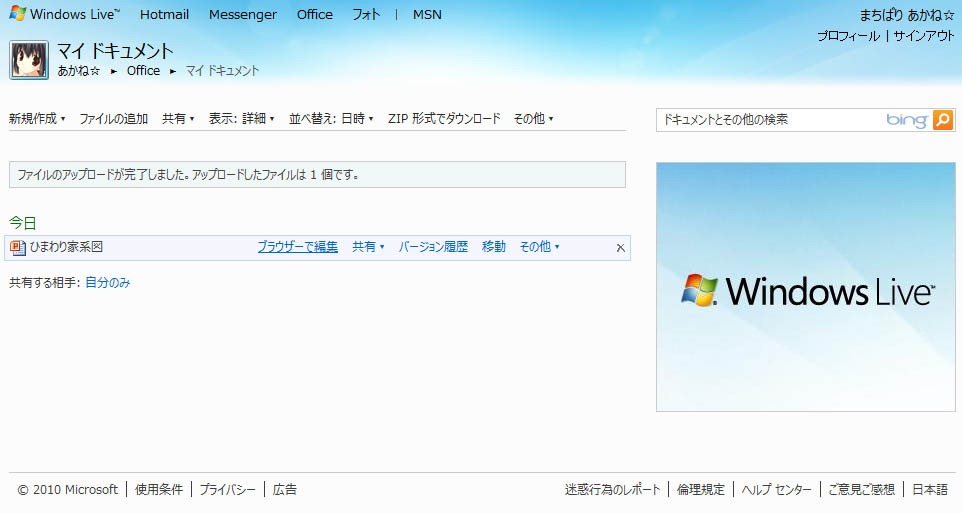This screenshot has width=962, height=513.
Task: Click the document search input field
Action: point(773,120)
